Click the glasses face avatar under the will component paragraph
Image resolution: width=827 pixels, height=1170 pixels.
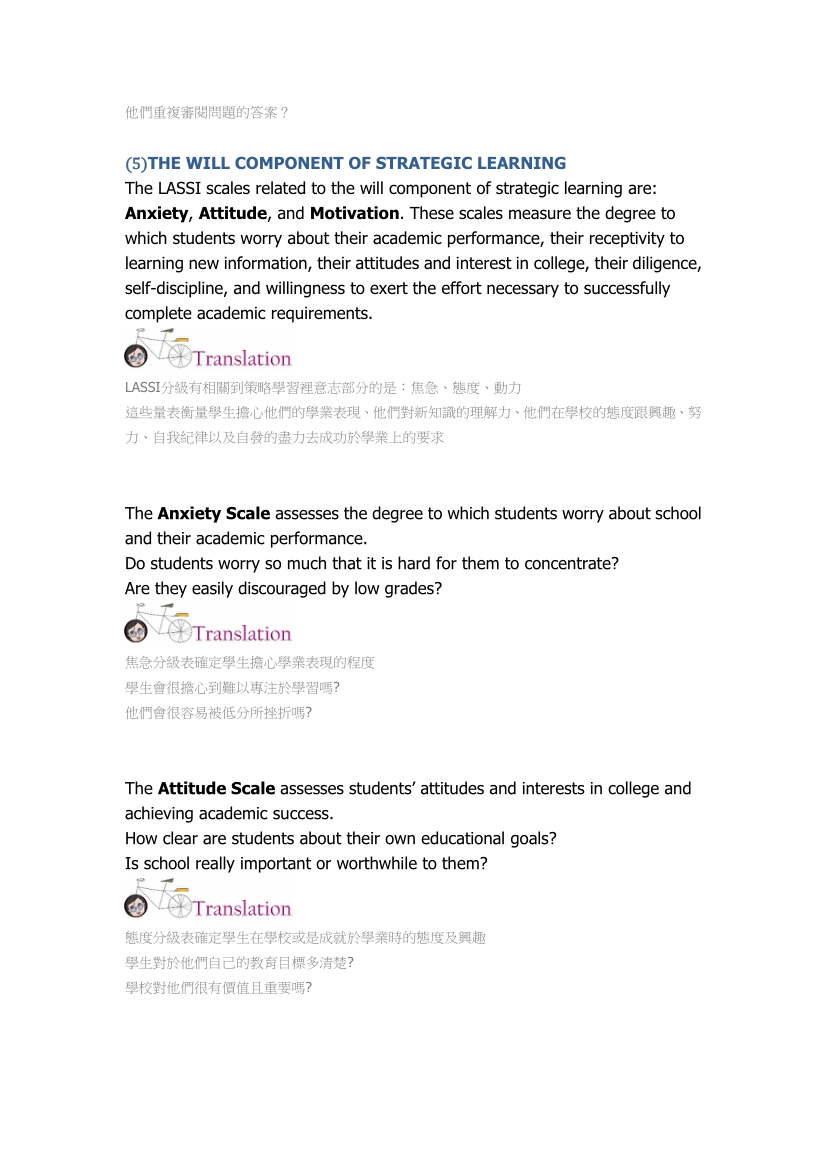pos(136,356)
